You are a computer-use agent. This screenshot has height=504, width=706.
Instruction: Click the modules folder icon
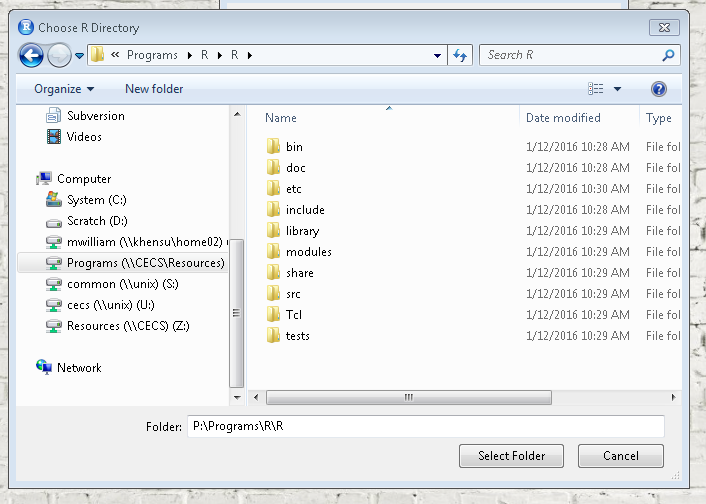273,251
